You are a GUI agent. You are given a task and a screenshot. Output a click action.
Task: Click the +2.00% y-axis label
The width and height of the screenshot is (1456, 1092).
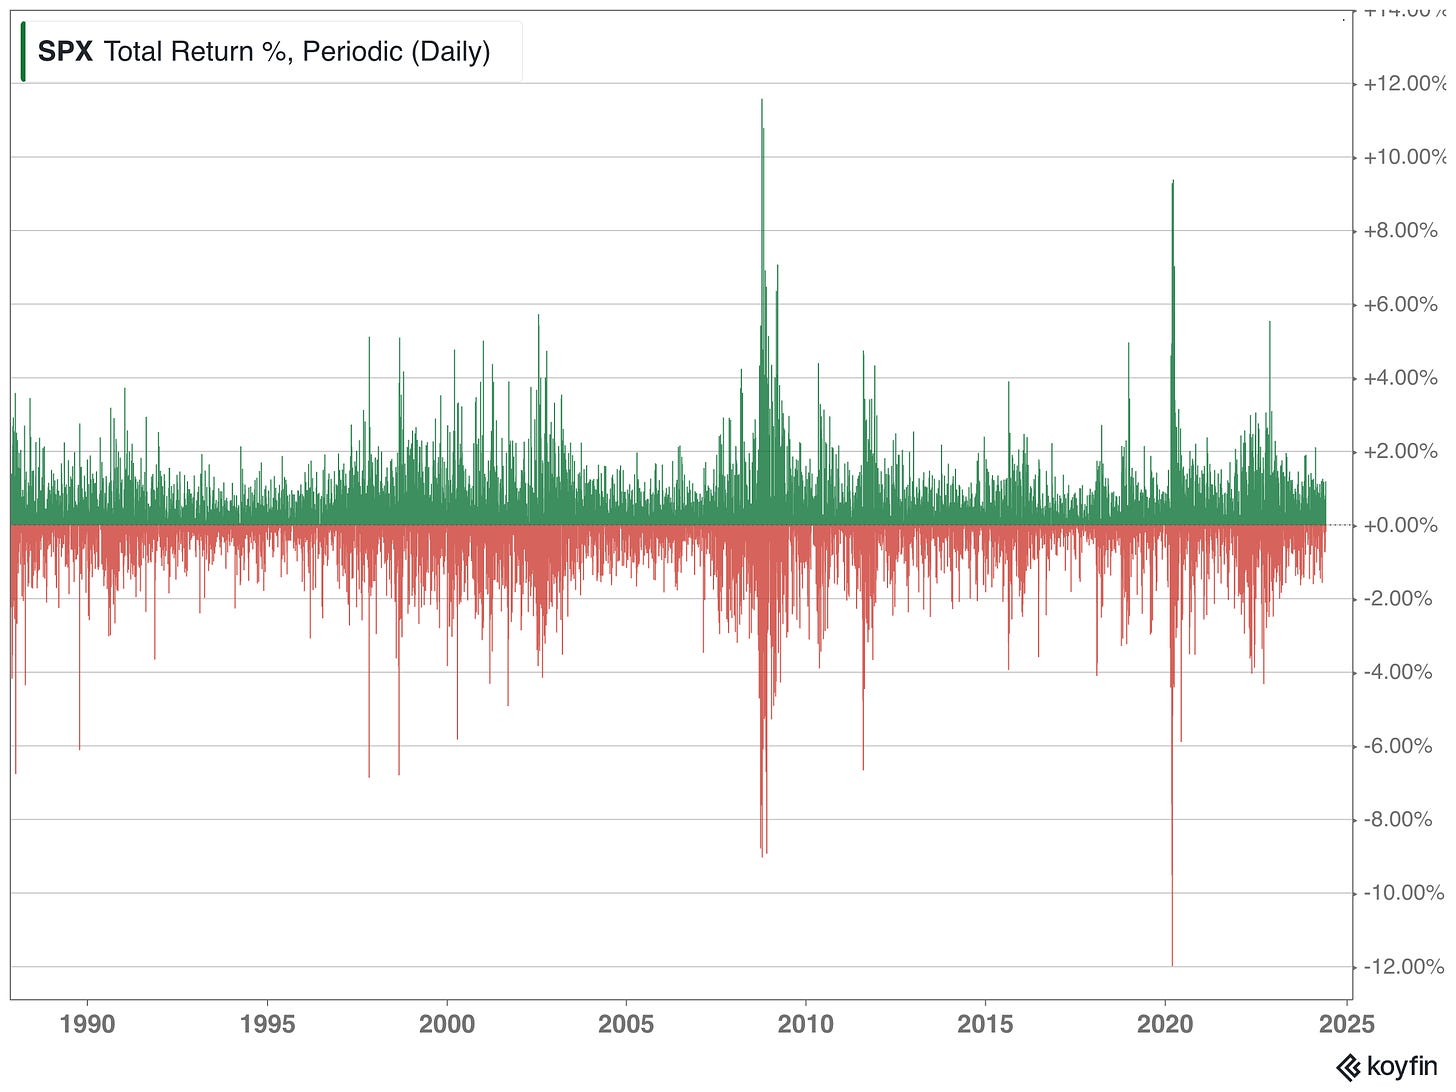[1401, 451]
